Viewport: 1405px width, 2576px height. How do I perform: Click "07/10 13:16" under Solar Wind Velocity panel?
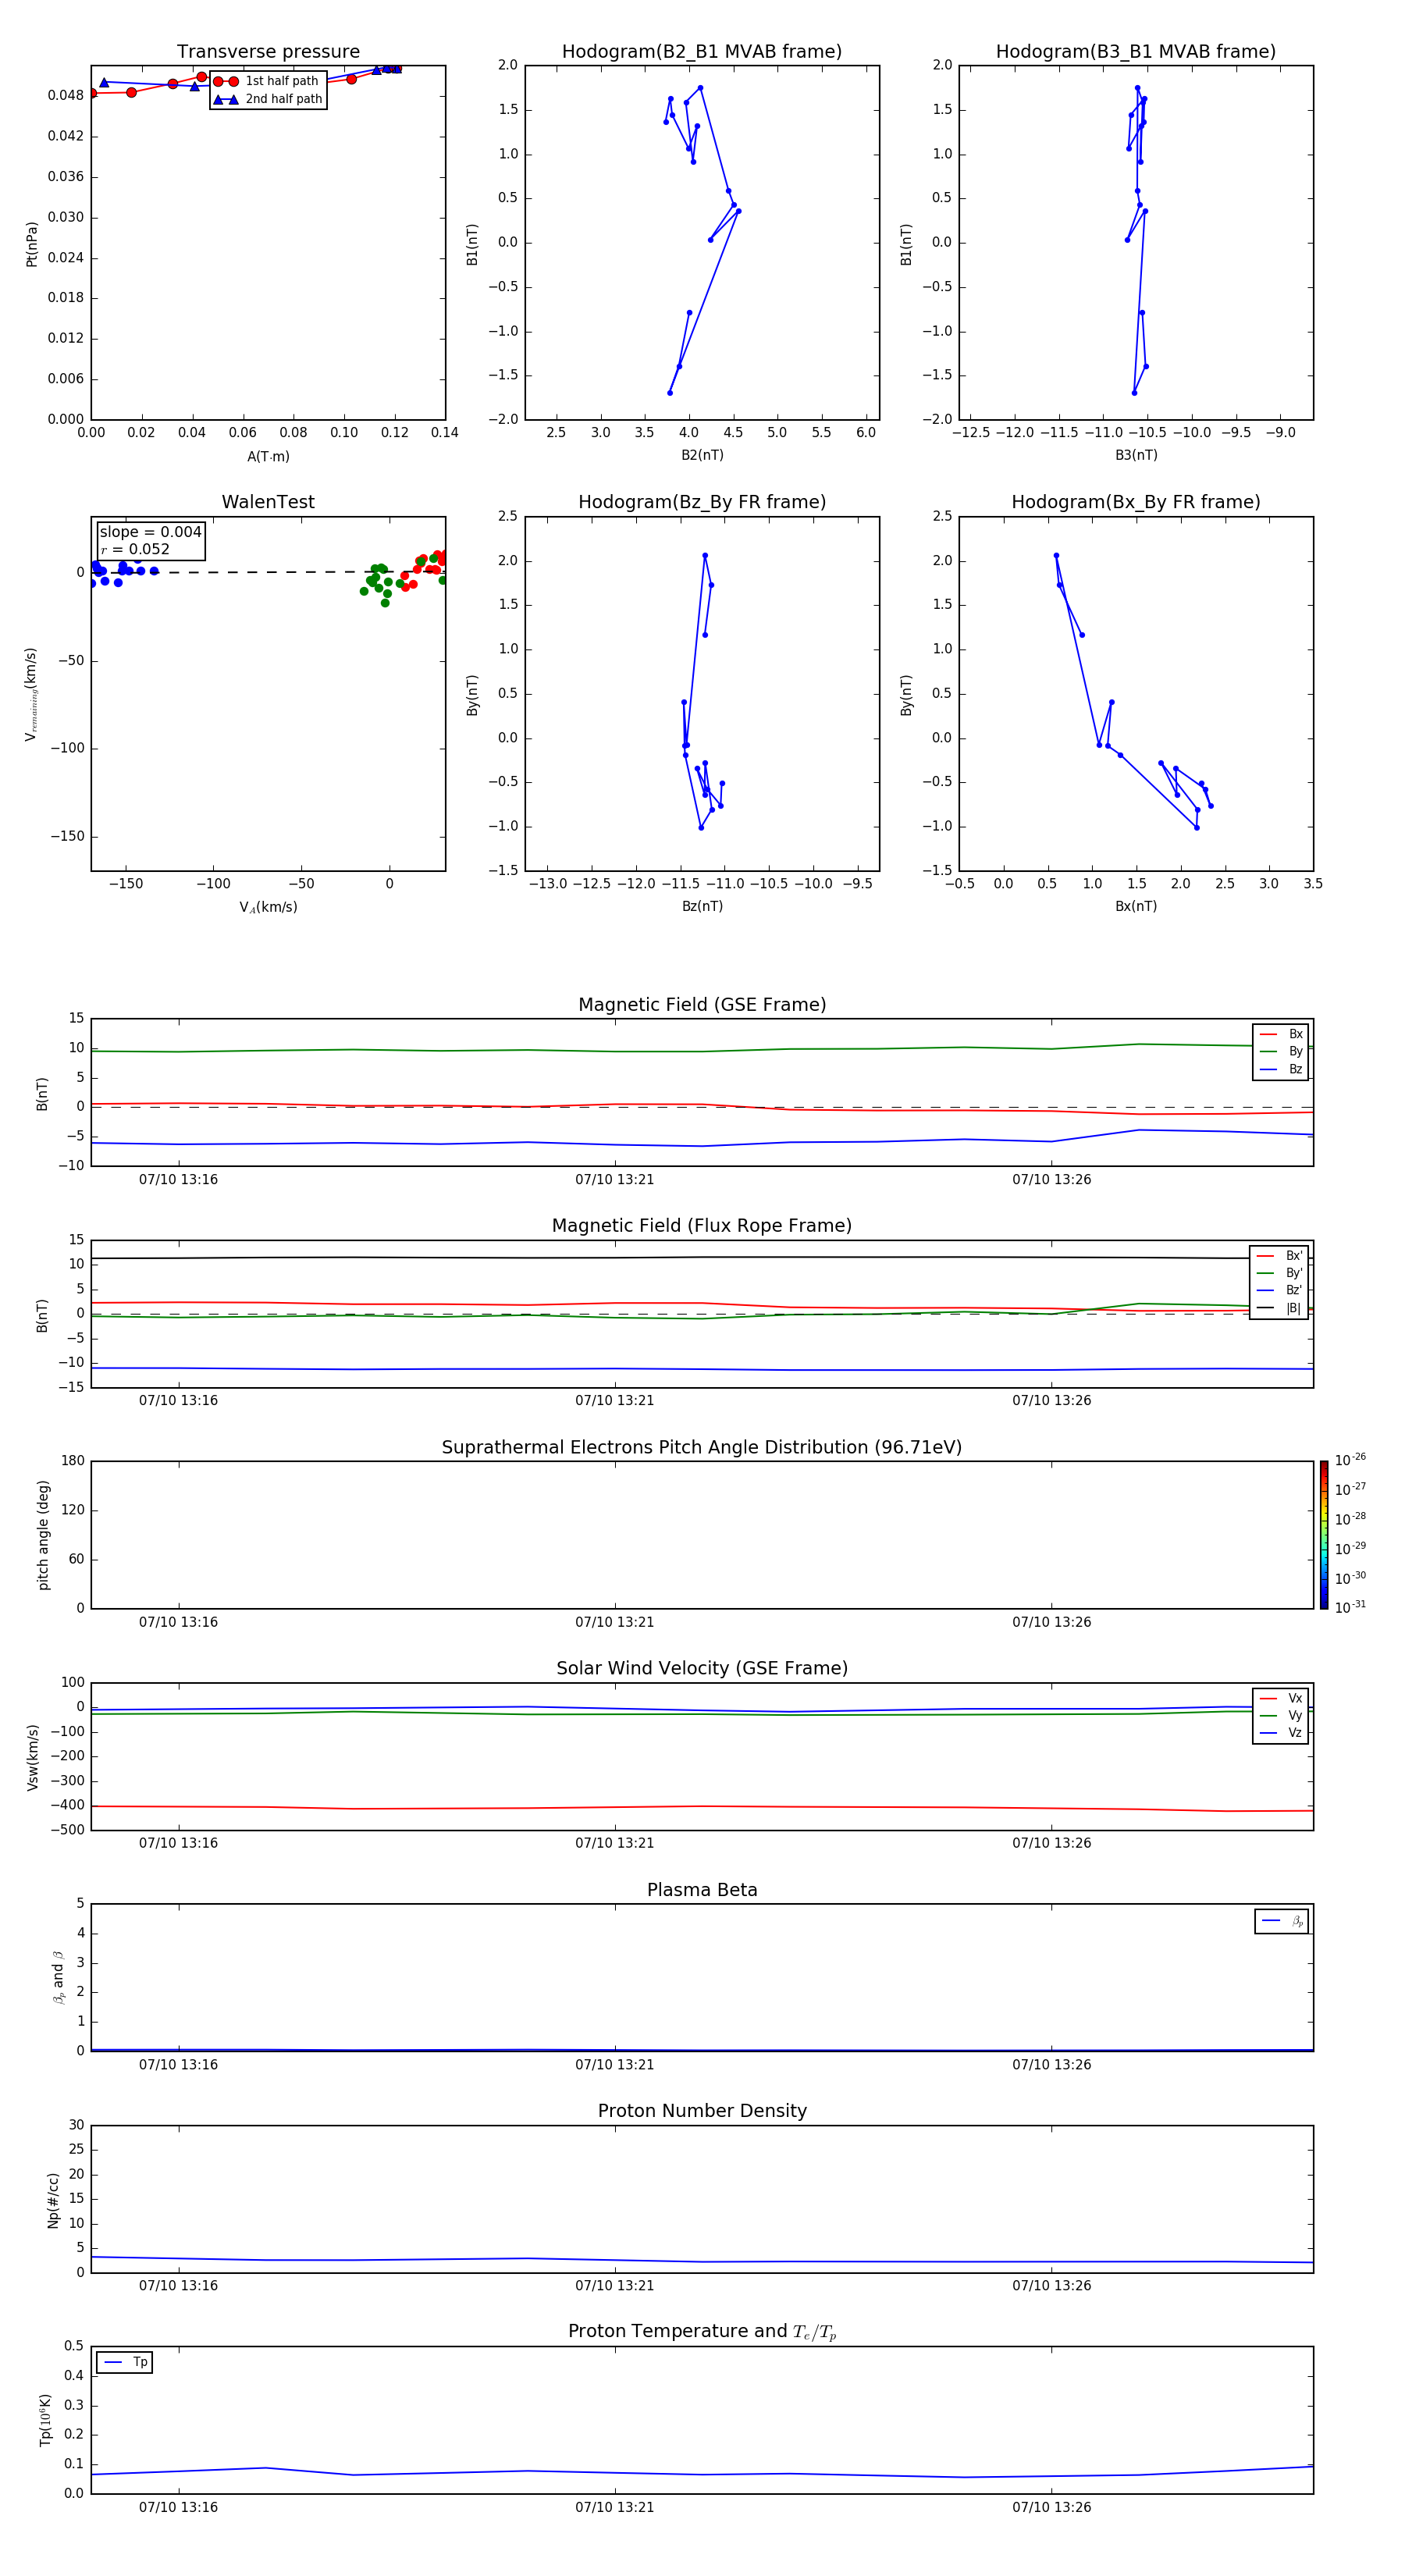pyautogui.click(x=178, y=1843)
